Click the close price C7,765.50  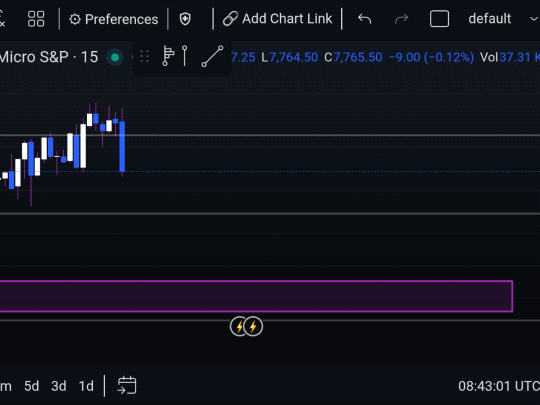tap(353, 57)
